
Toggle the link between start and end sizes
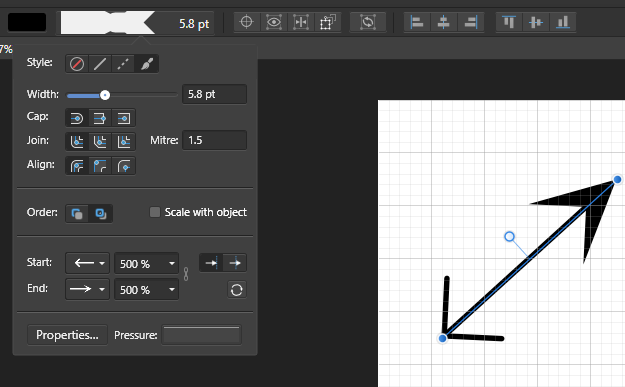[x=186, y=274]
